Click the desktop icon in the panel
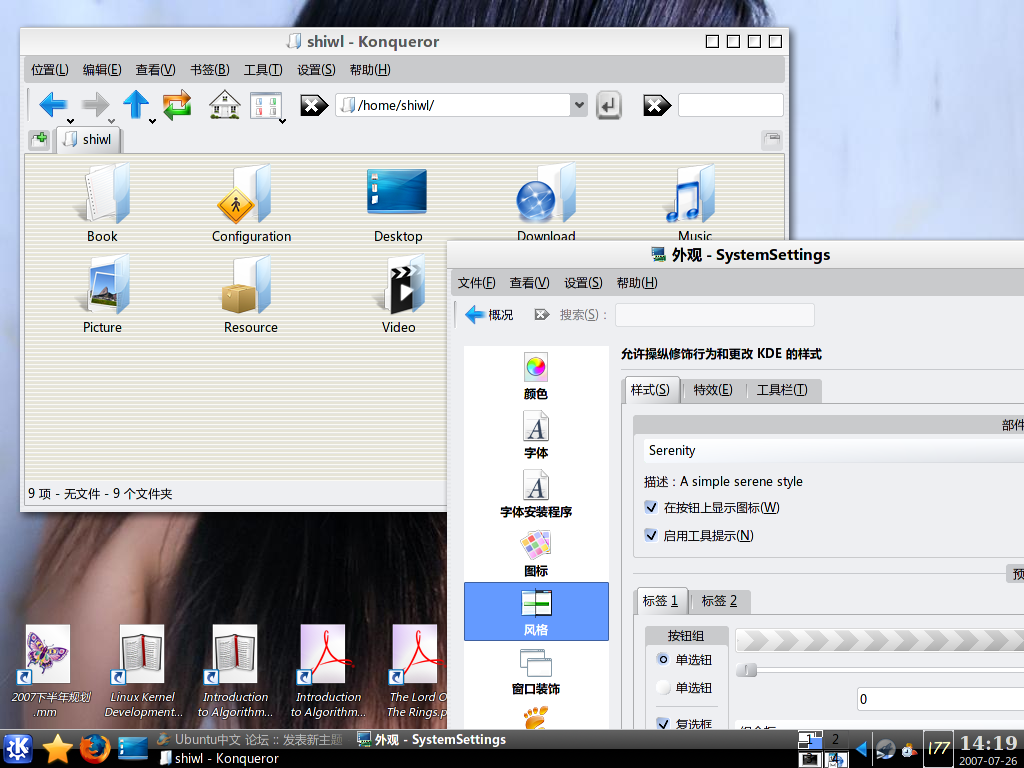1024x768 pixels. pyautogui.click(x=133, y=749)
